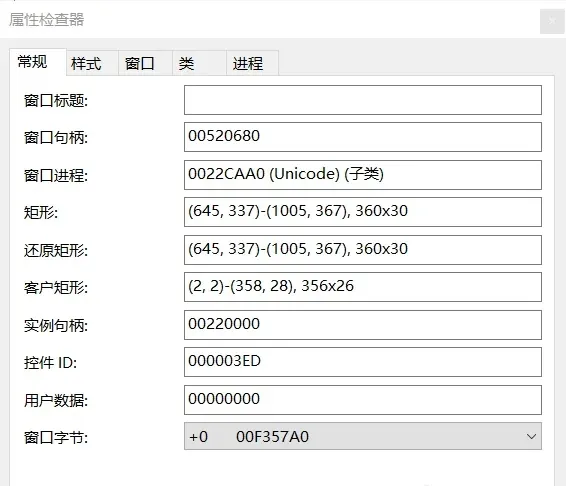
Task: Click the 客户矩形: label
Action: (56, 288)
